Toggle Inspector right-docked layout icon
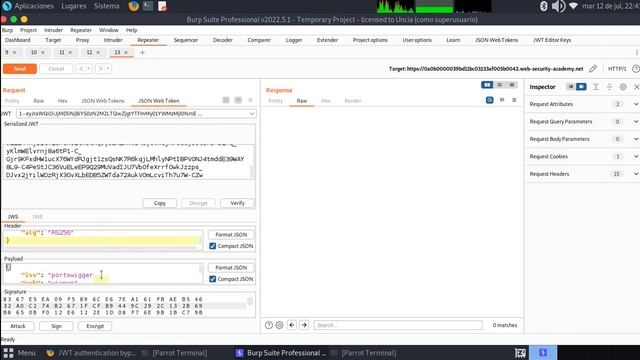This screenshot has height=360, width=640. [581, 87]
